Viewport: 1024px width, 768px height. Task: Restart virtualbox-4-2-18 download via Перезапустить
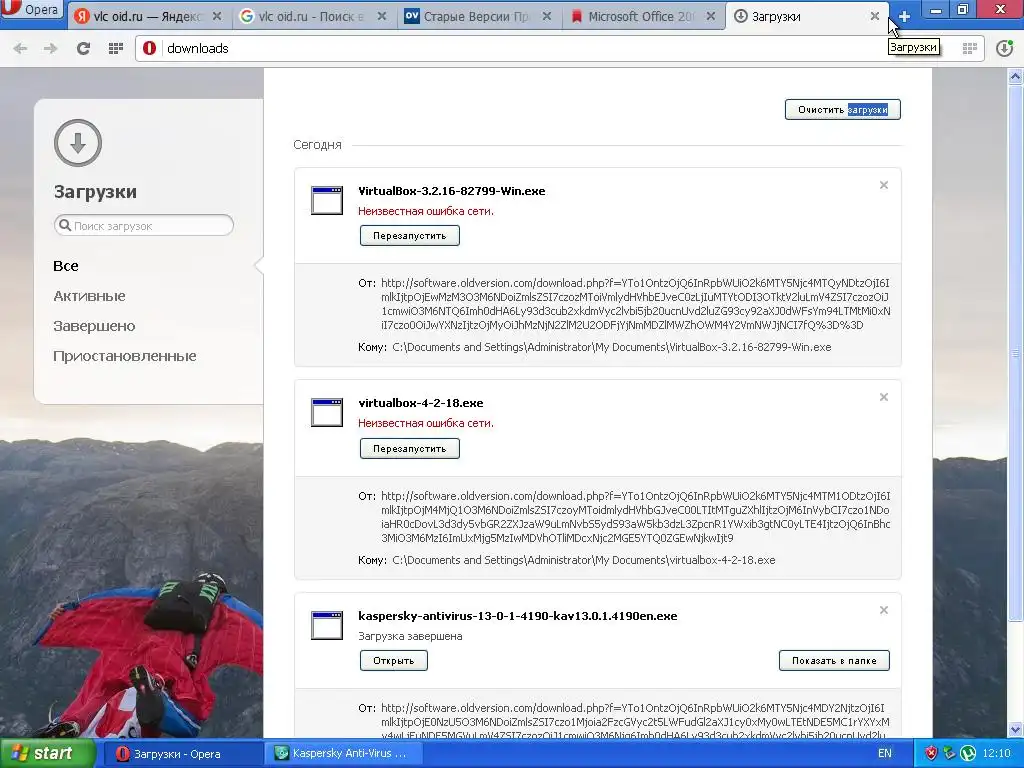(409, 449)
